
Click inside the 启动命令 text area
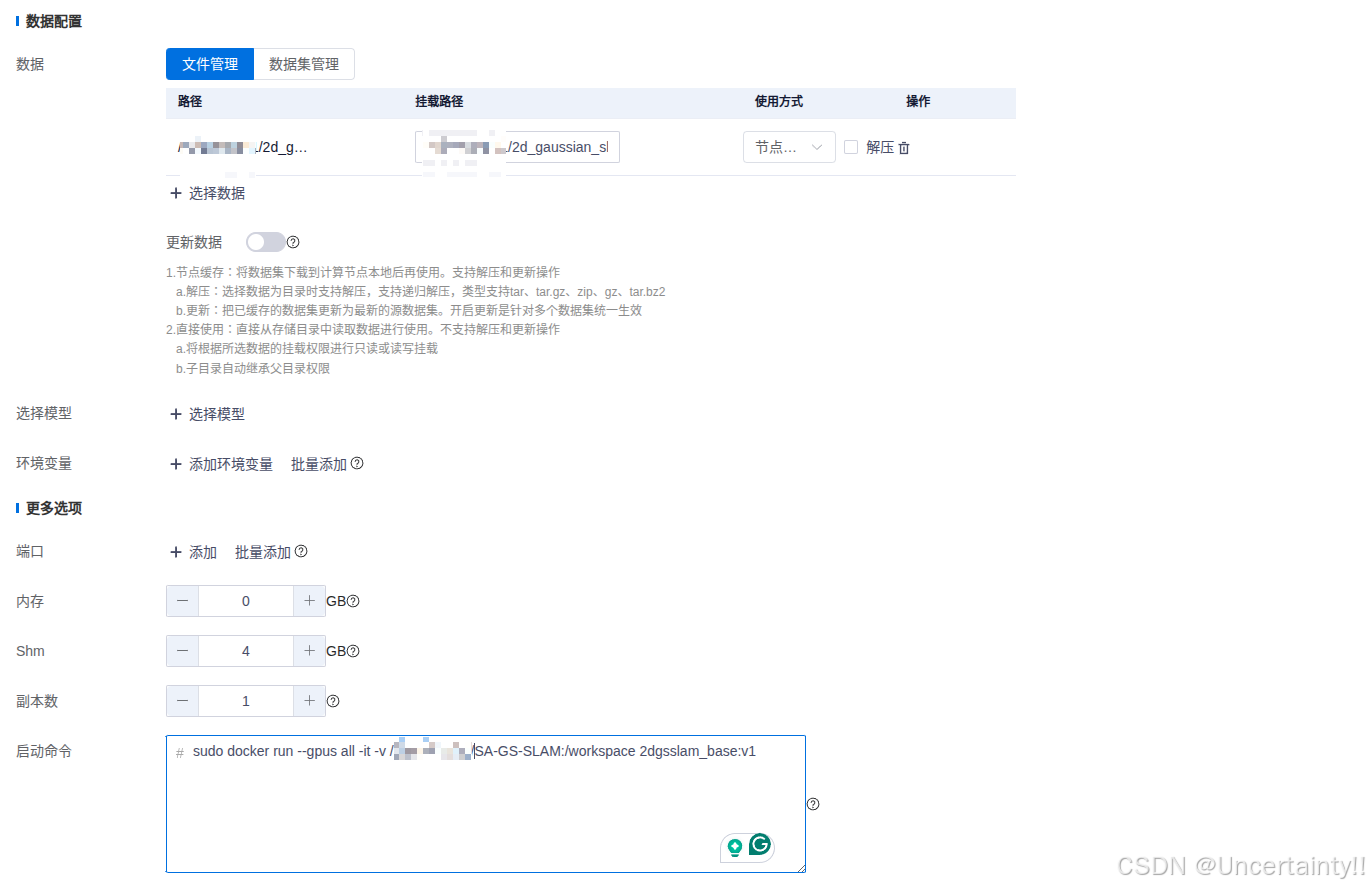[486, 804]
